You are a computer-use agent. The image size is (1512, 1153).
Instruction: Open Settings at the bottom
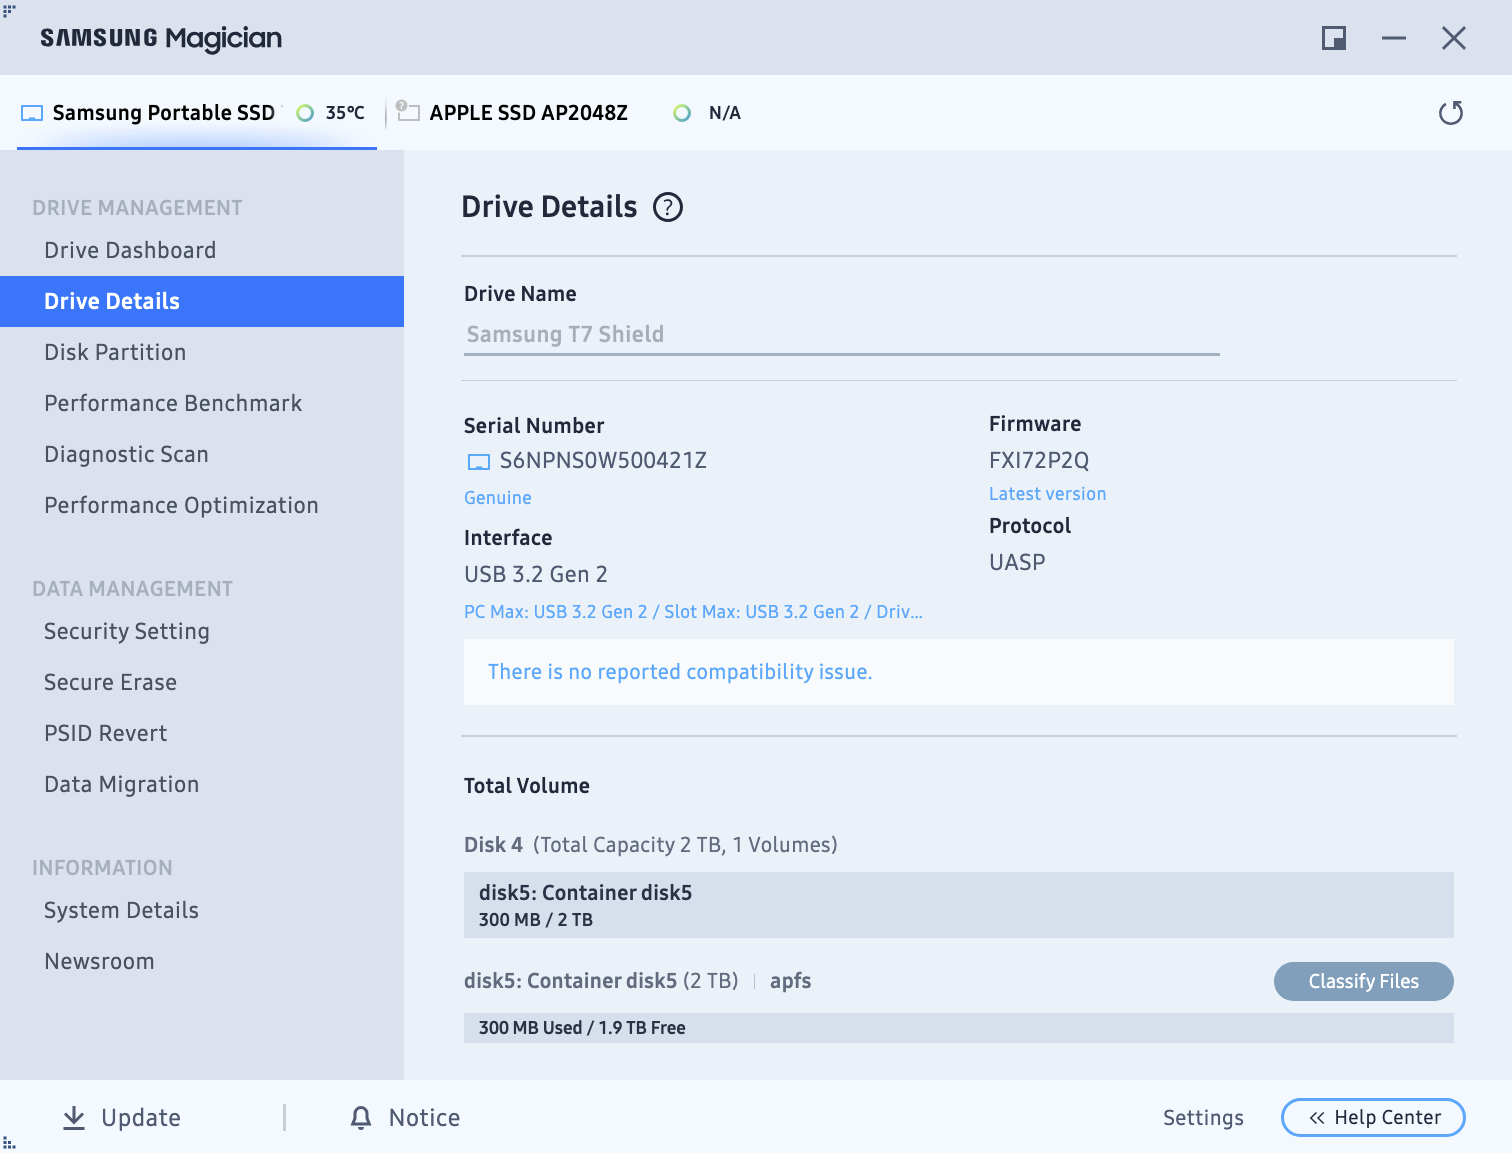coord(1203,1118)
